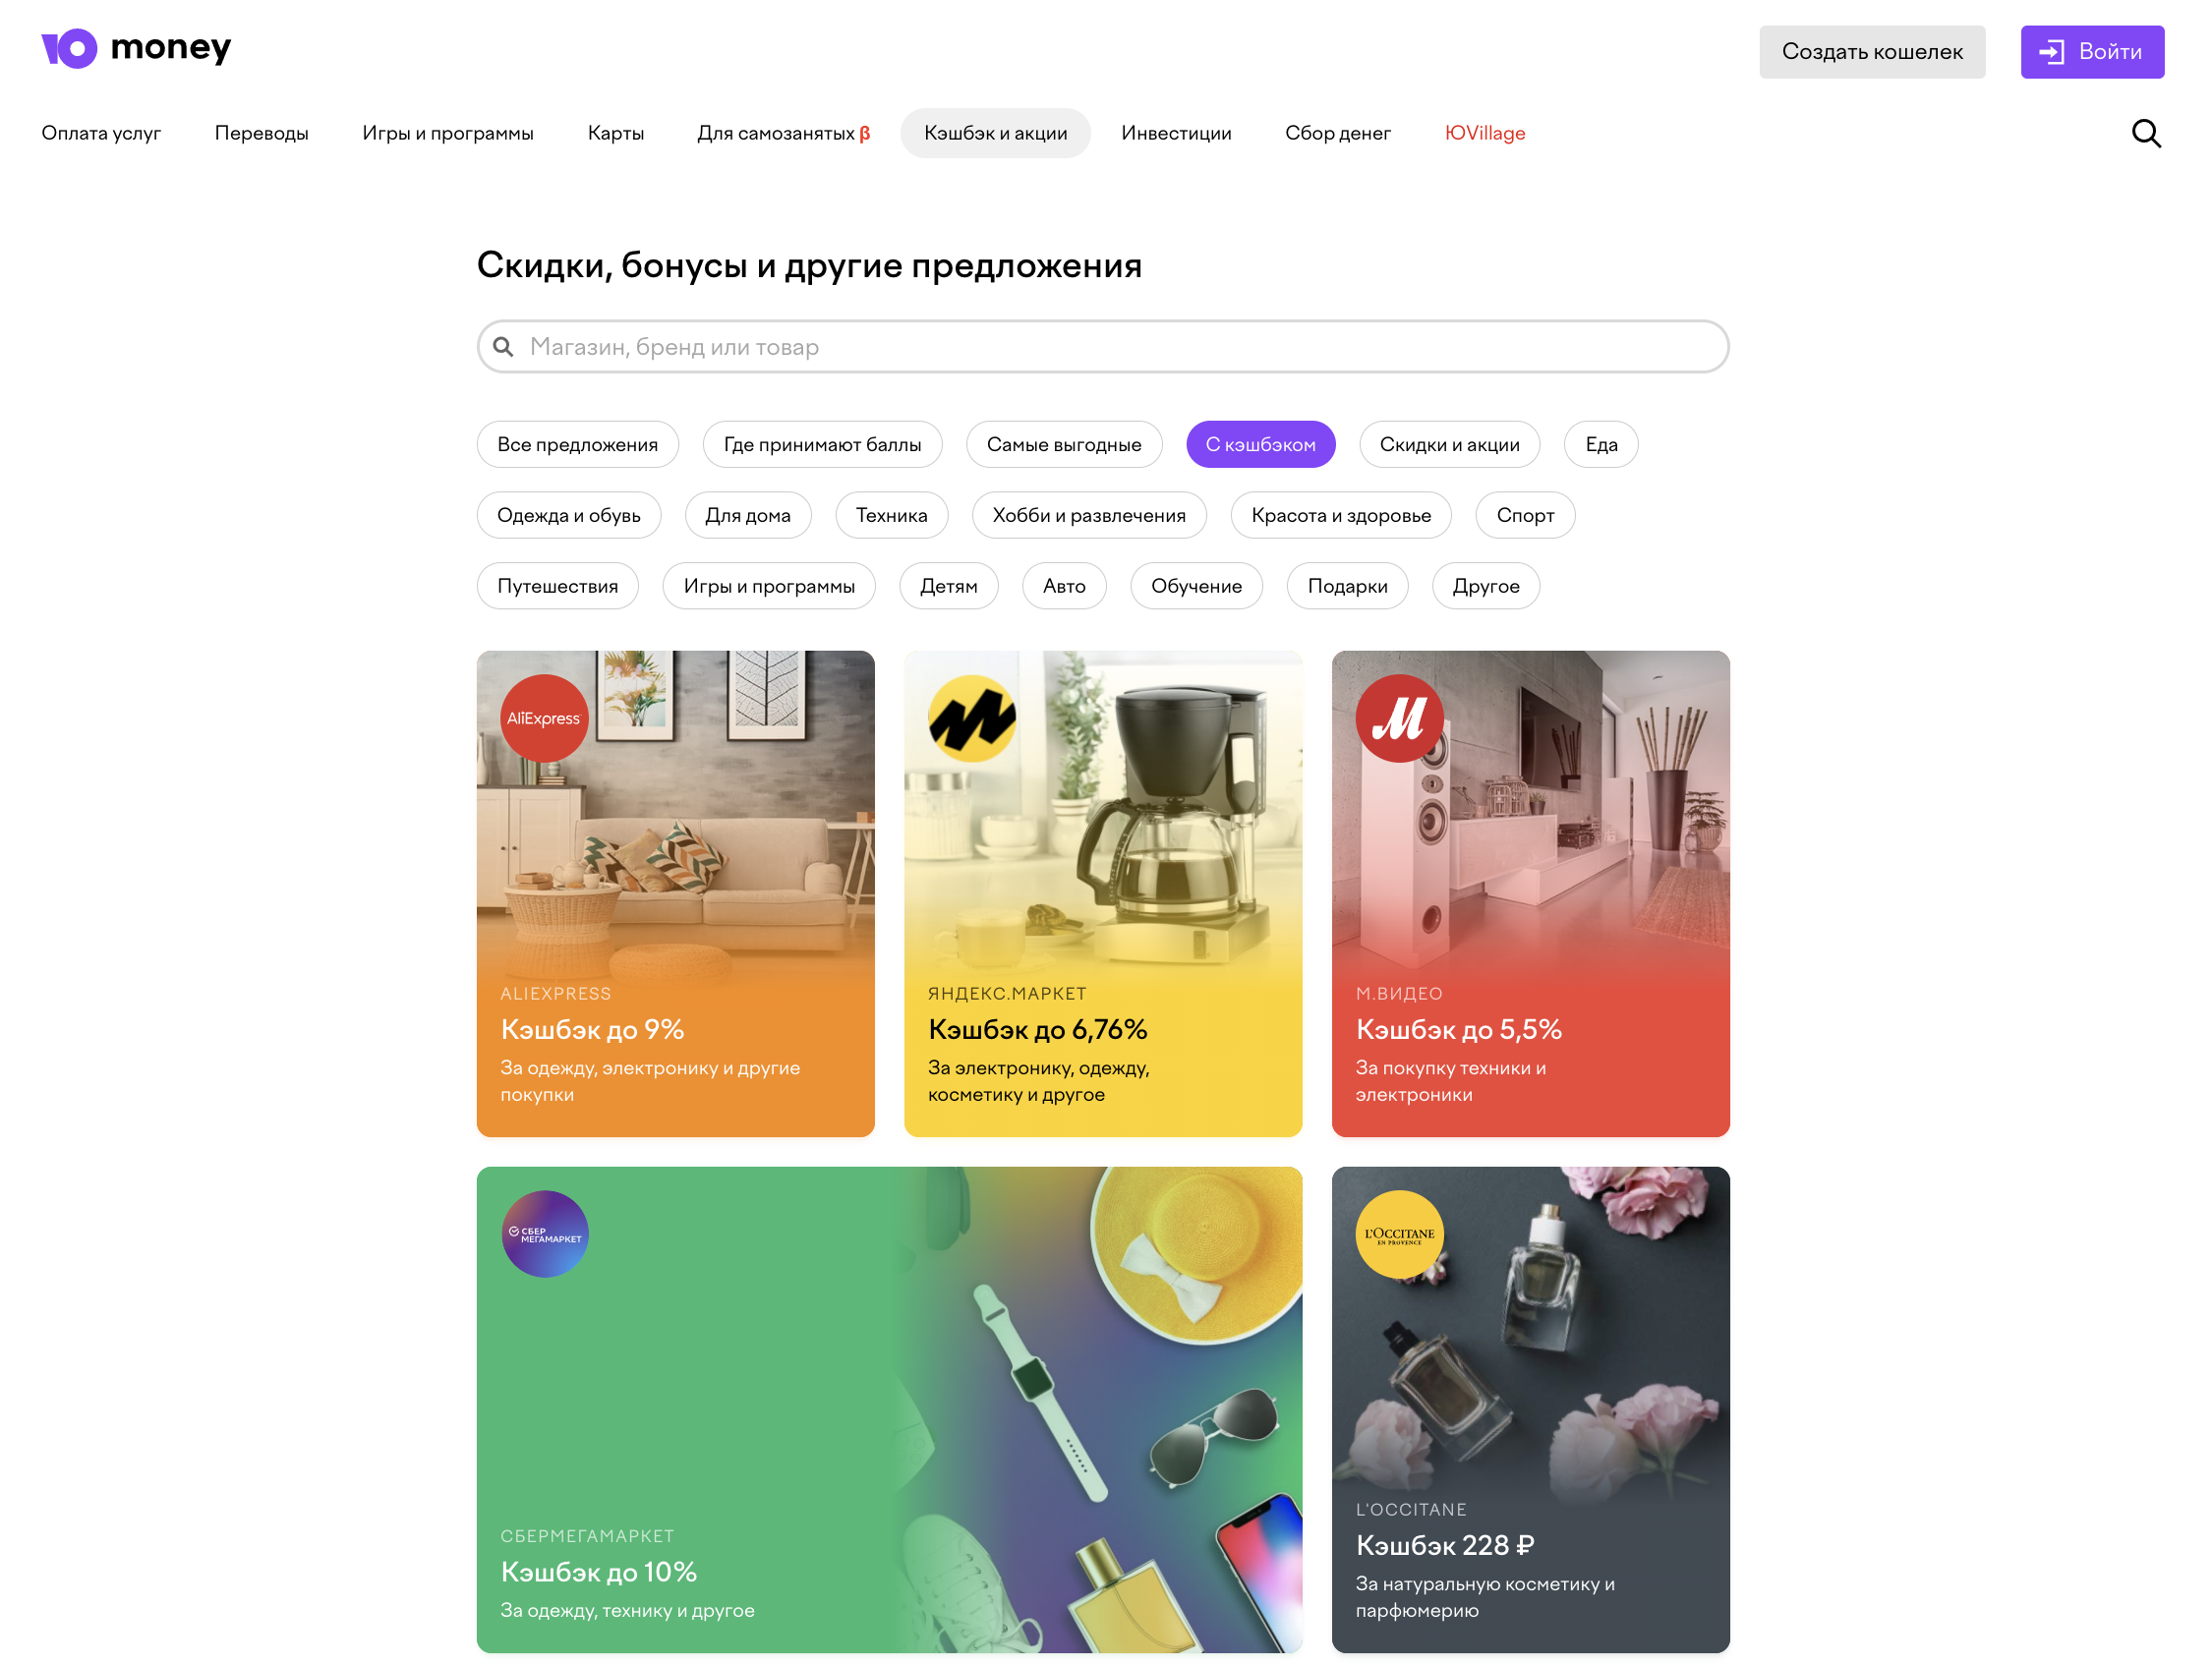Go to Игры и программы in top navigation
This screenshot has height=1665, width=2212.
(448, 133)
